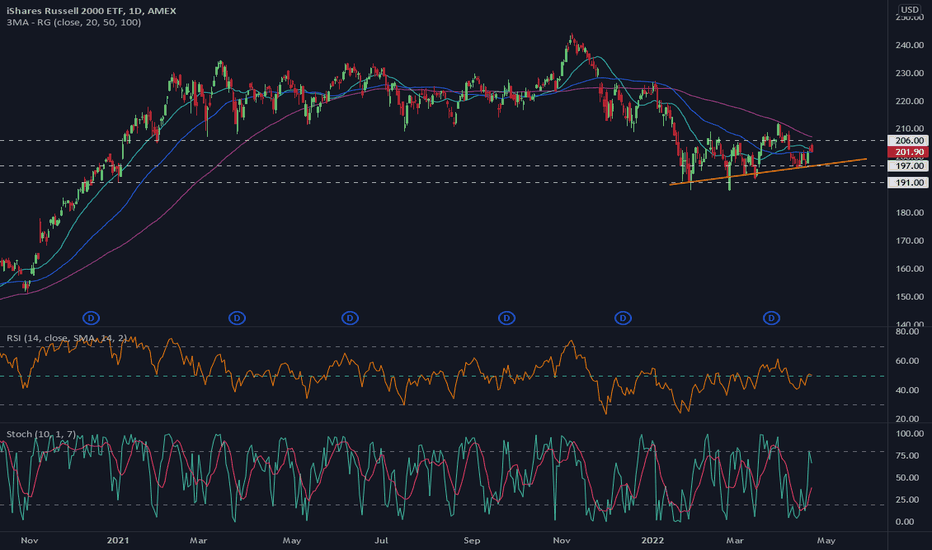Click the 230.00 price axis label
The width and height of the screenshot is (932, 550).
(909, 73)
